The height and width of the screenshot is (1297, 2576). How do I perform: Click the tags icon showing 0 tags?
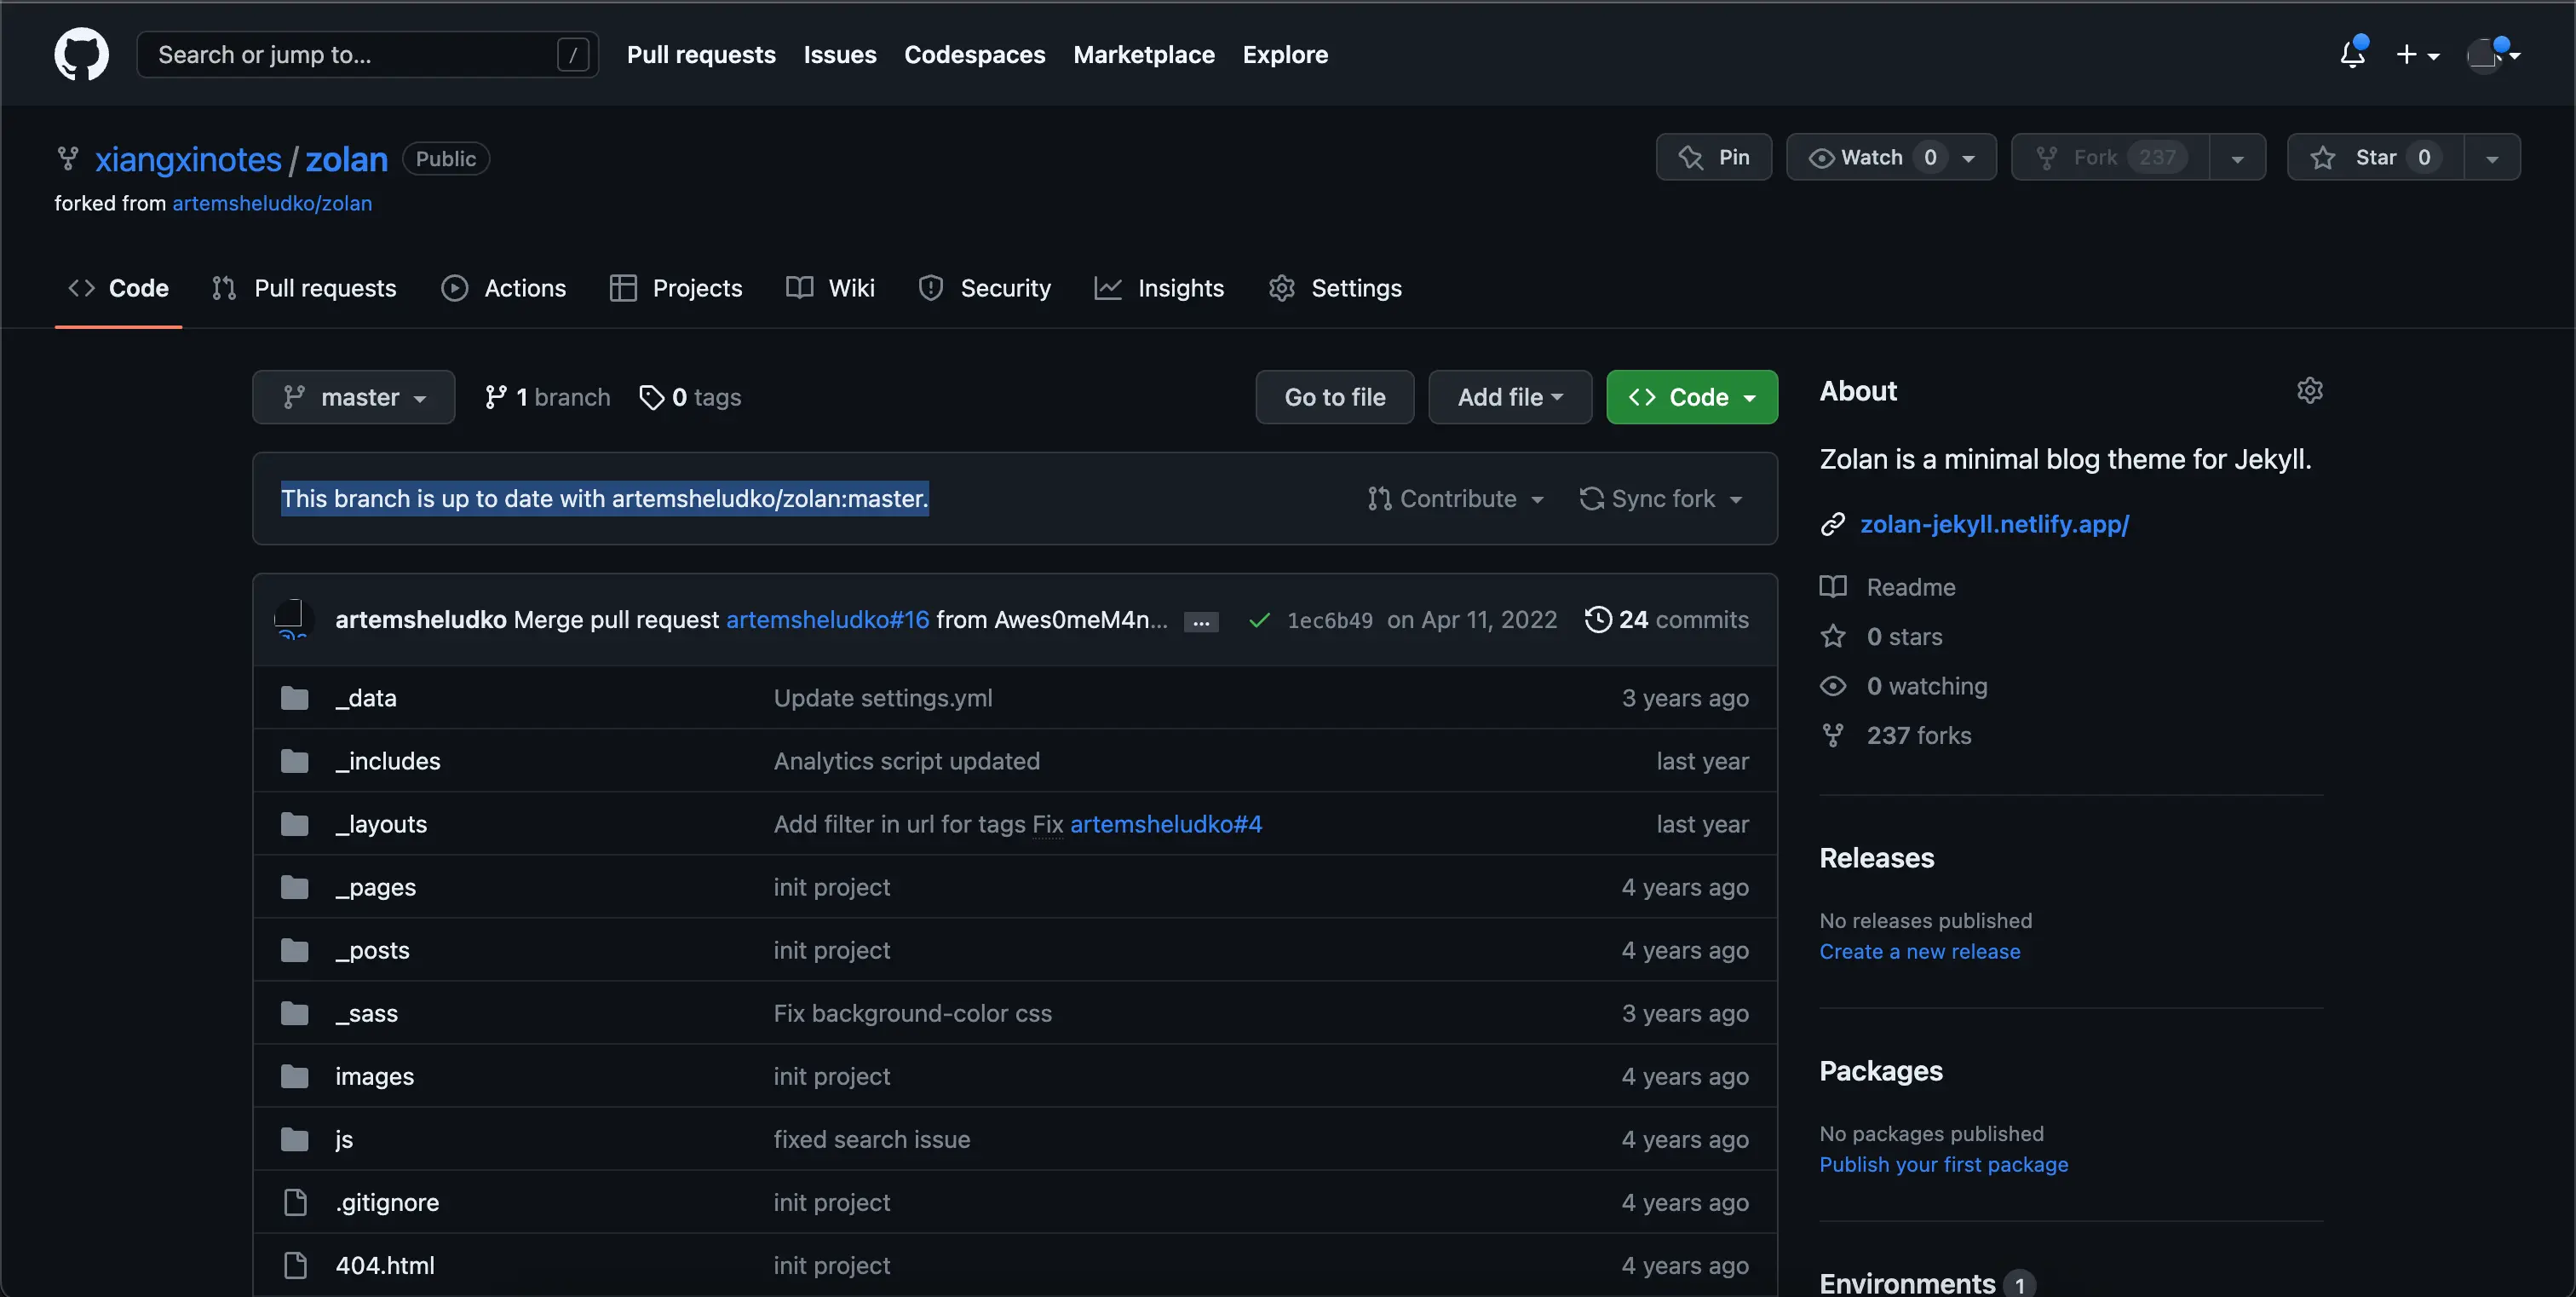(x=652, y=397)
